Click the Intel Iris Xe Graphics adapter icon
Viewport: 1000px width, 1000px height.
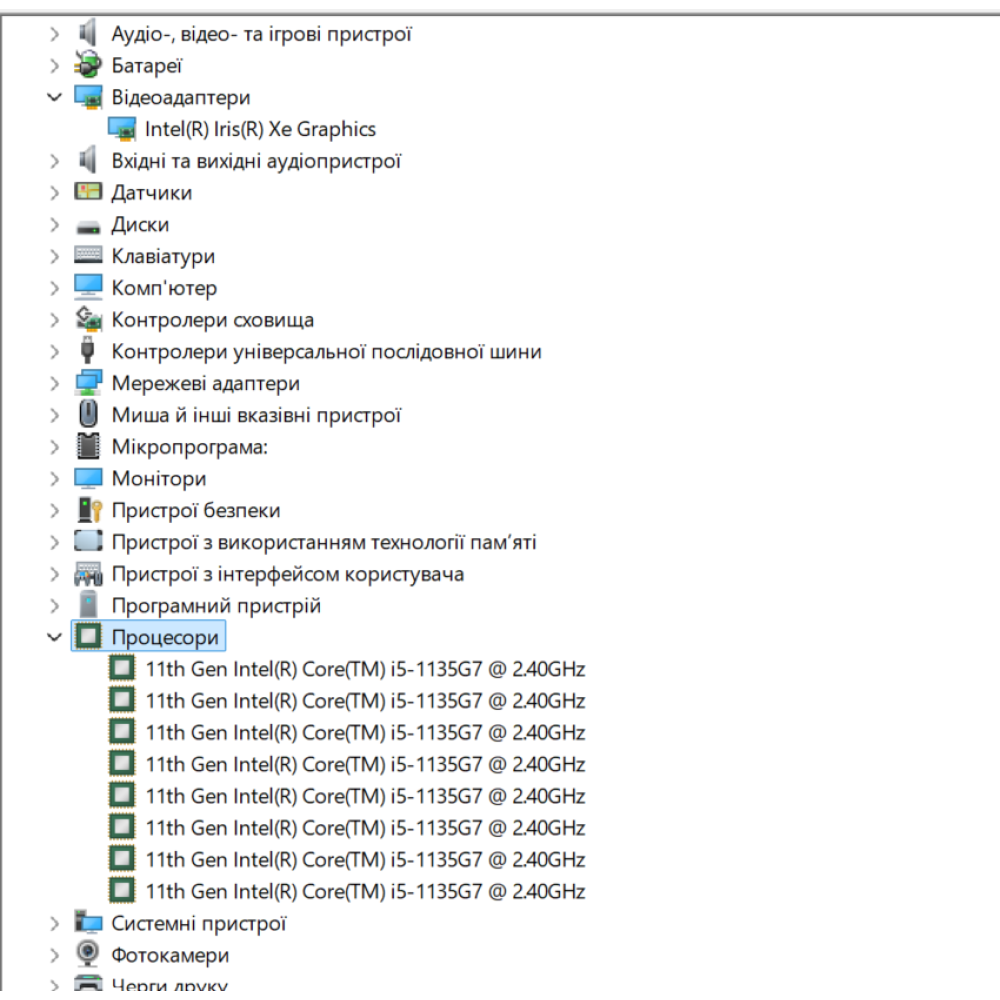pos(121,129)
